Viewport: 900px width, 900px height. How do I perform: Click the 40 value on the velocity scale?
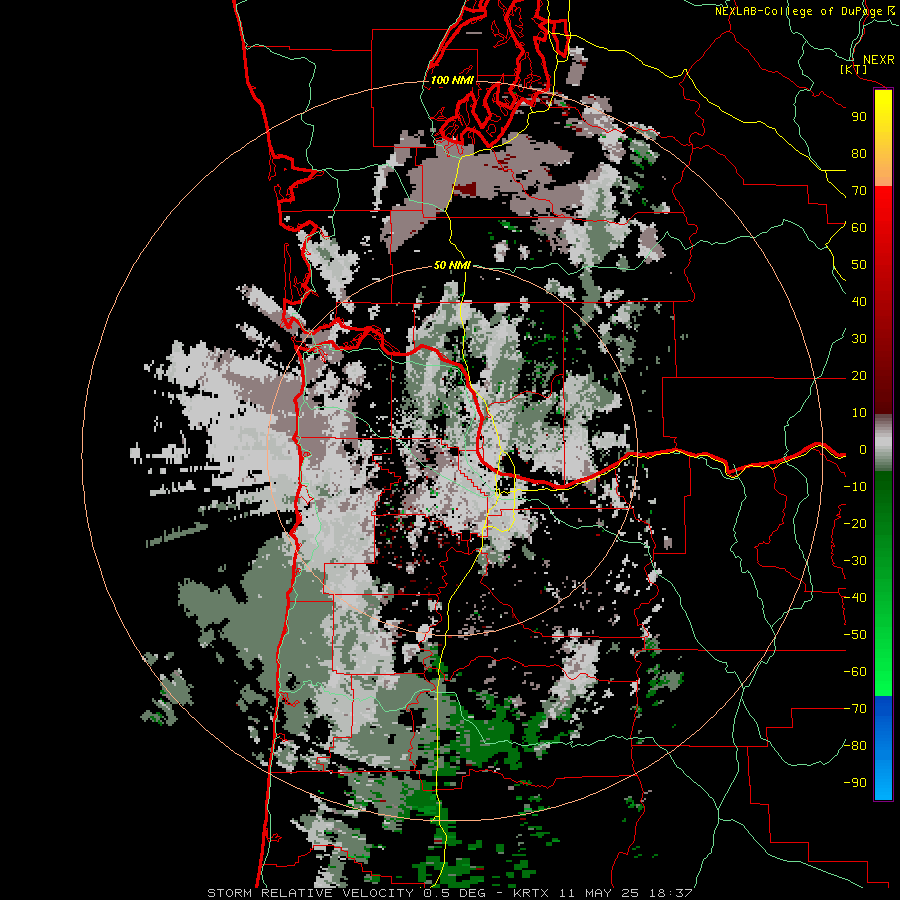pos(859,302)
